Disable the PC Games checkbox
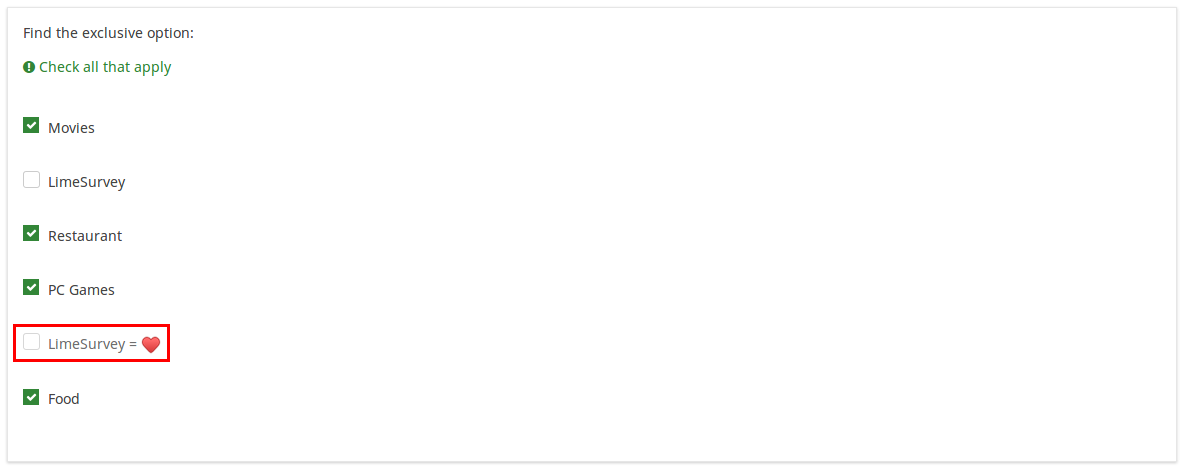Viewport: 1185px width, 469px height. (31, 288)
